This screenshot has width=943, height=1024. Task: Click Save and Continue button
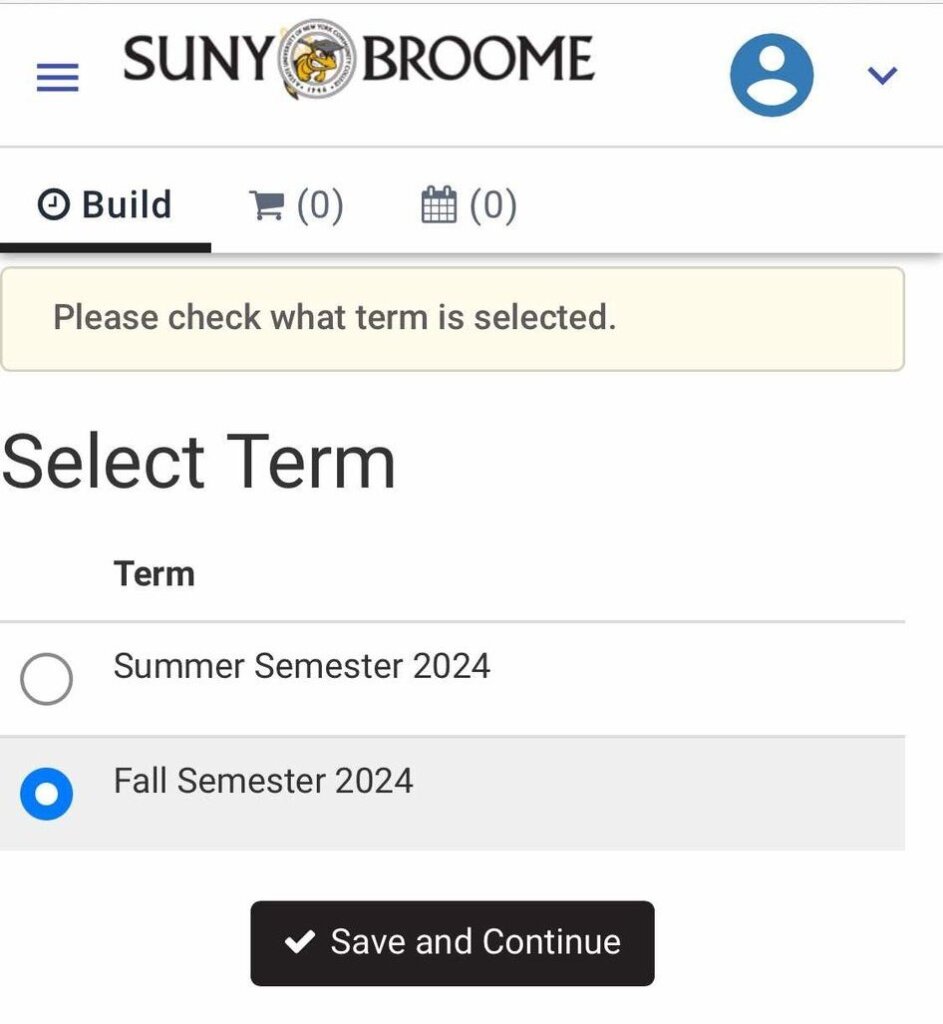point(452,943)
